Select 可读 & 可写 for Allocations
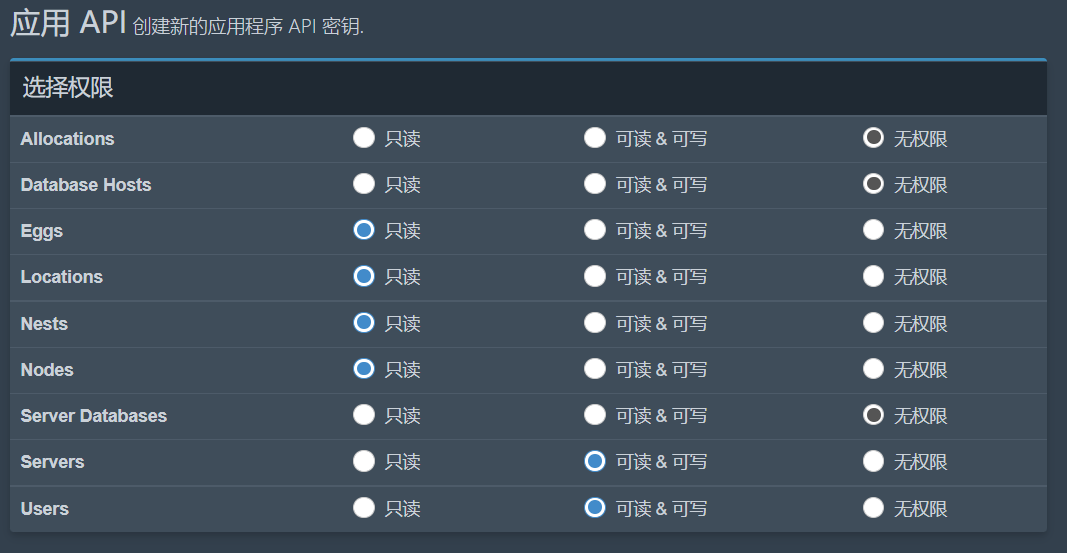The image size is (1067, 553). pyautogui.click(x=595, y=138)
